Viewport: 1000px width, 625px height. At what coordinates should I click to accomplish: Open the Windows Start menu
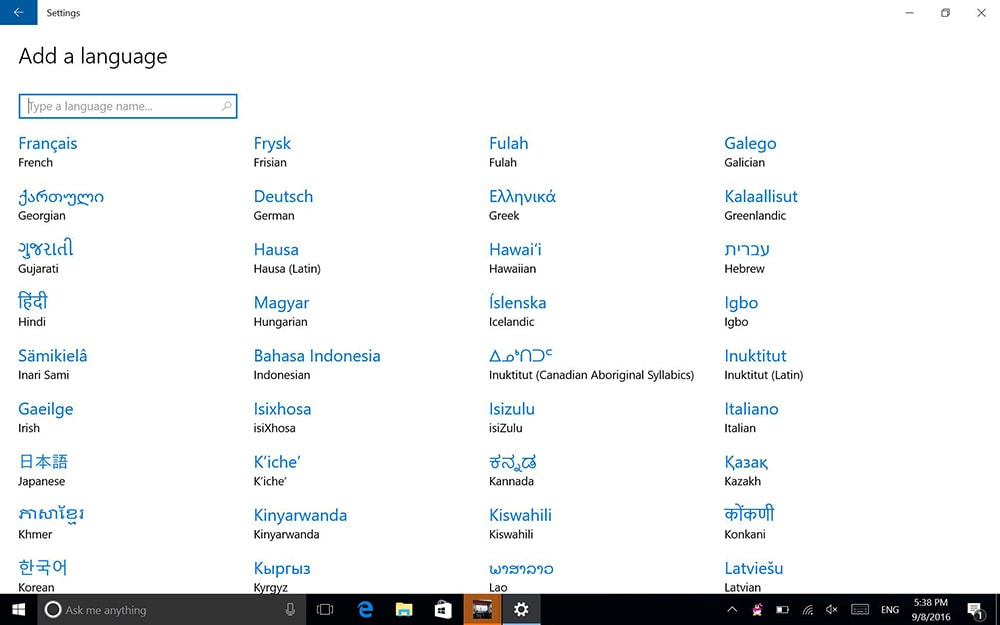coord(18,609)
